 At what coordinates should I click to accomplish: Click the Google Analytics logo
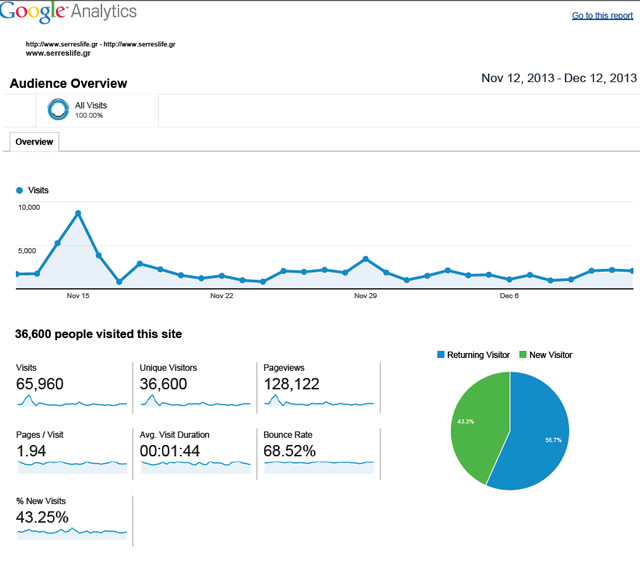pyautogui.click(x=69, y=14)
